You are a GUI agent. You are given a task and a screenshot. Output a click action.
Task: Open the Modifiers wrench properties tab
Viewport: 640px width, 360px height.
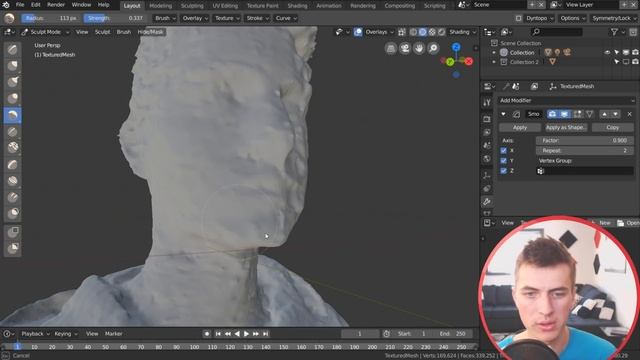(x=487, y=202)
